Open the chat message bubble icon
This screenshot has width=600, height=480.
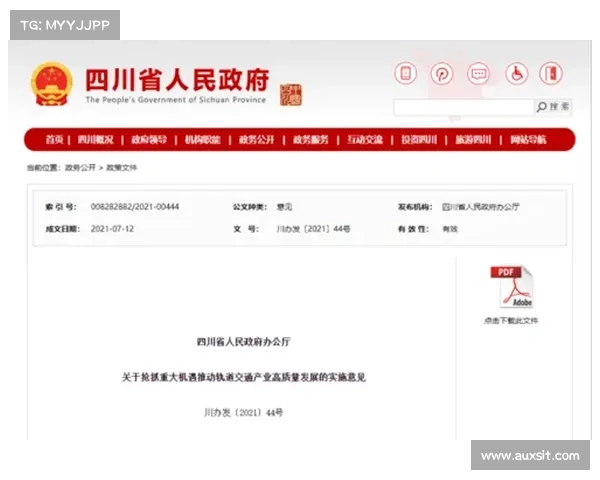coord(479,73)
